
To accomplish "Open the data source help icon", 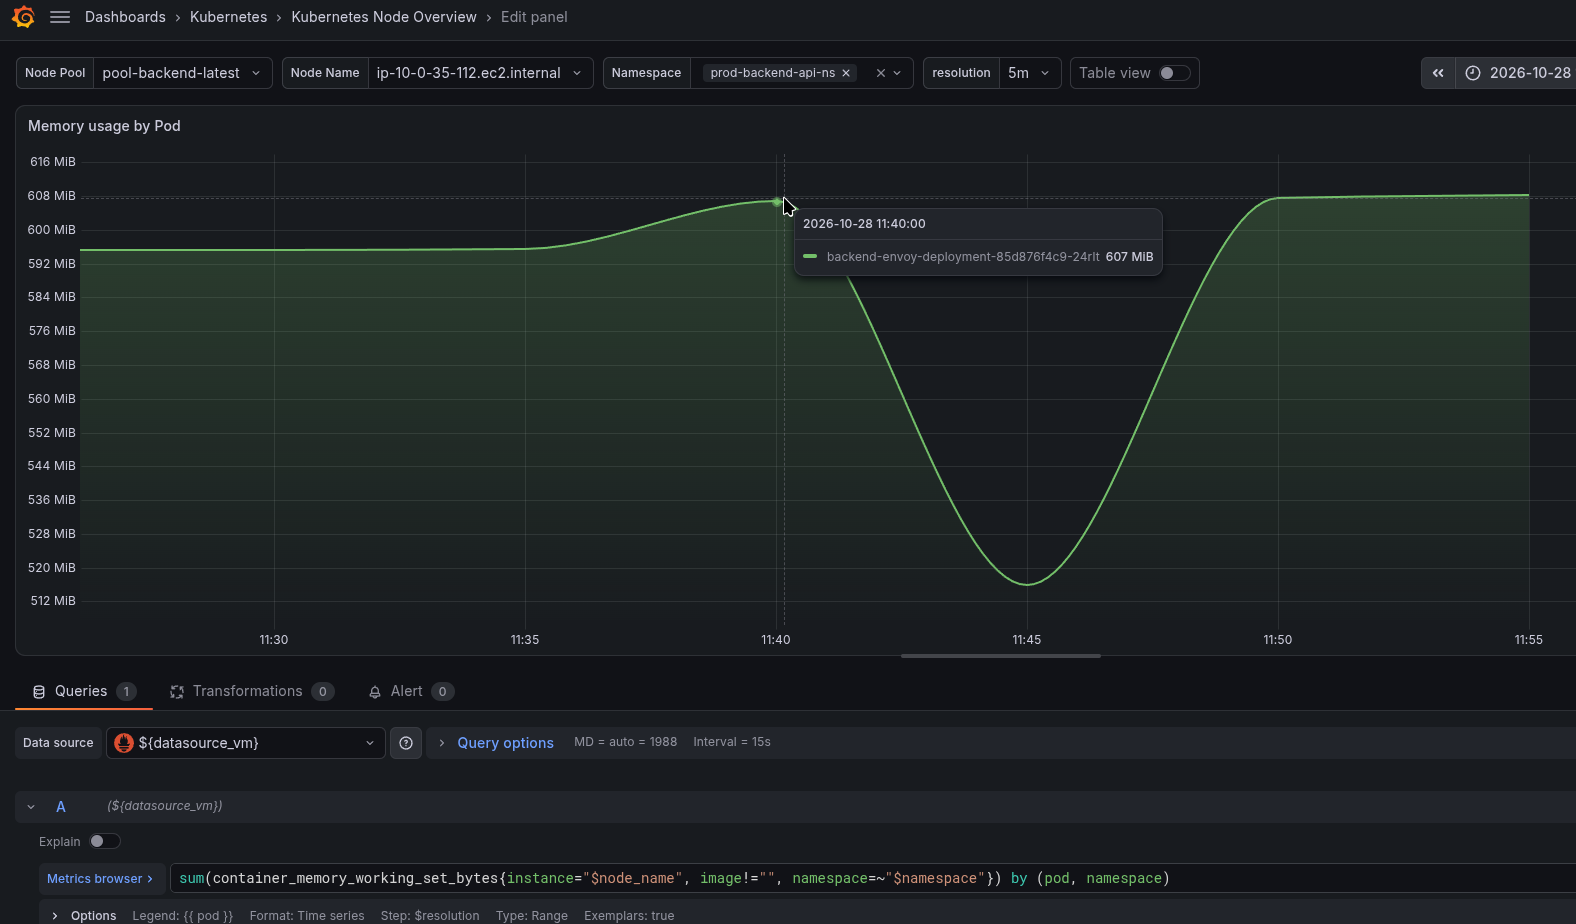I will point(406,743).
